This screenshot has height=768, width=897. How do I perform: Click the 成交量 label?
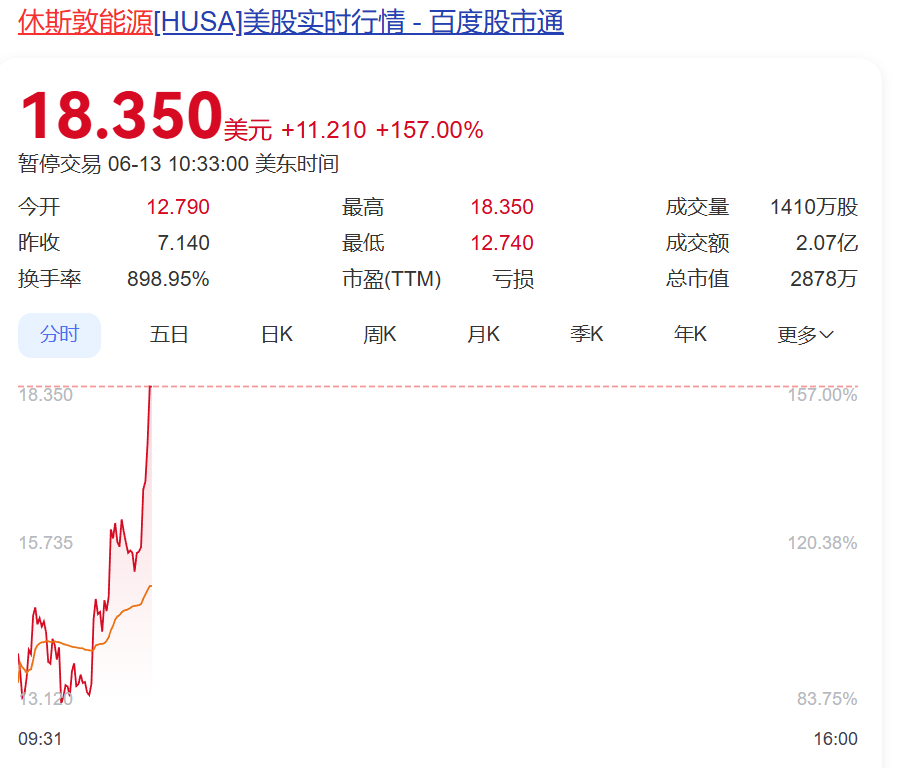tap(697, 207)
